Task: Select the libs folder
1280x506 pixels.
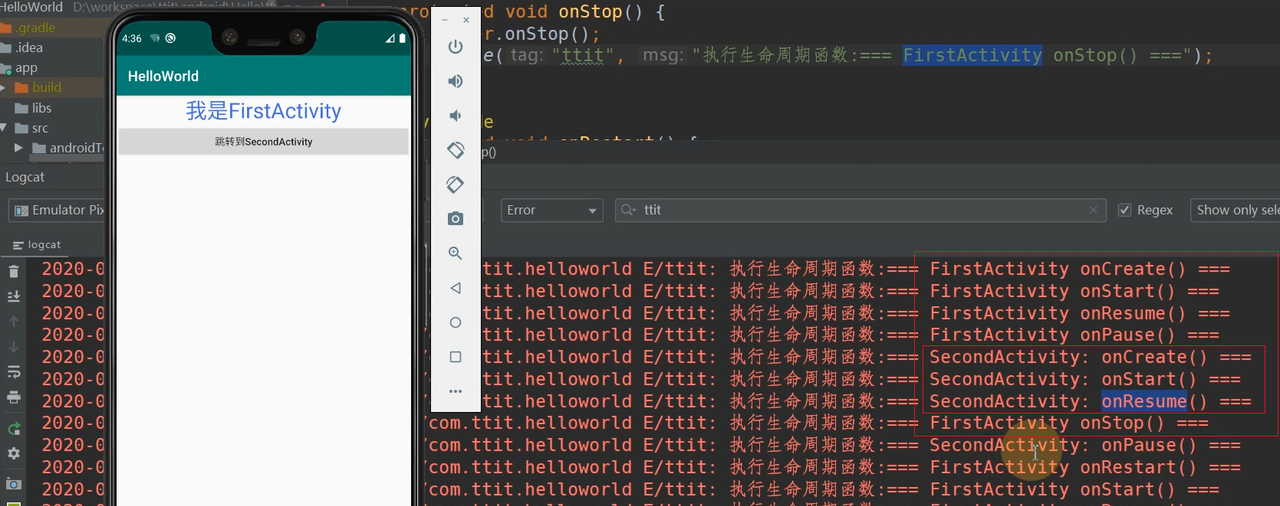Action: click(x=41, y=108)
